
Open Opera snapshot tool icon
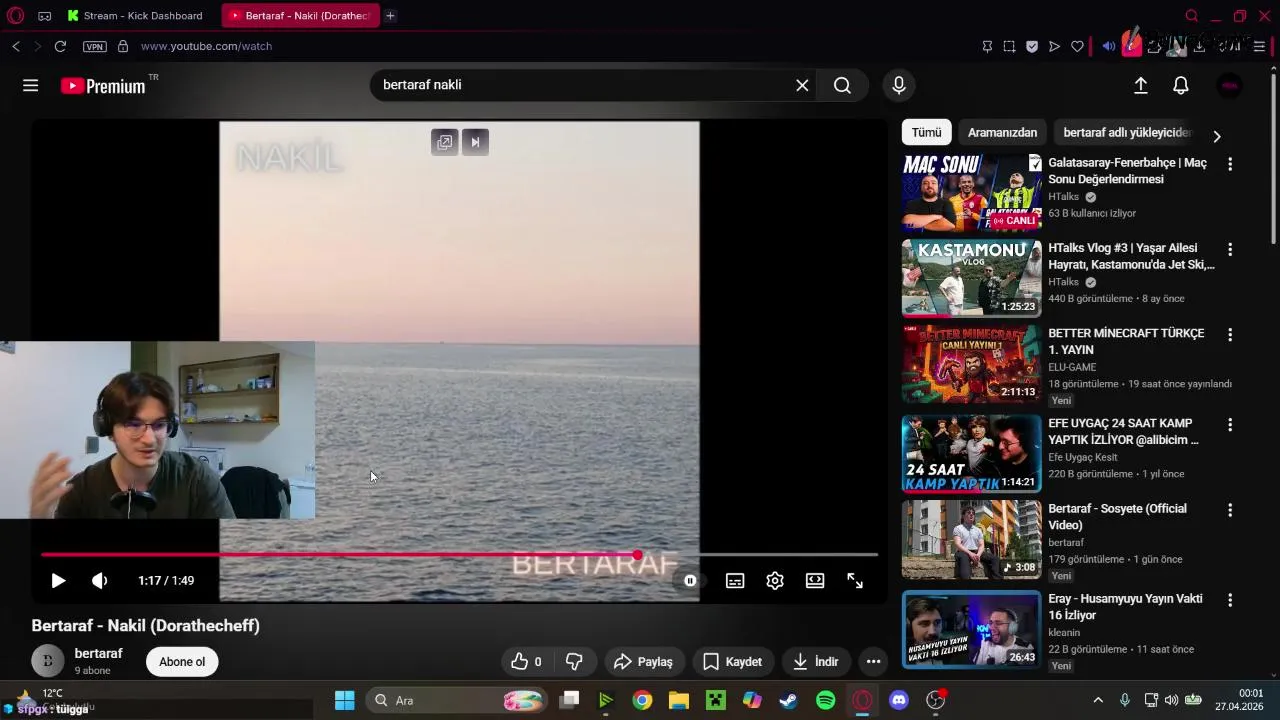pos(1009,46)
